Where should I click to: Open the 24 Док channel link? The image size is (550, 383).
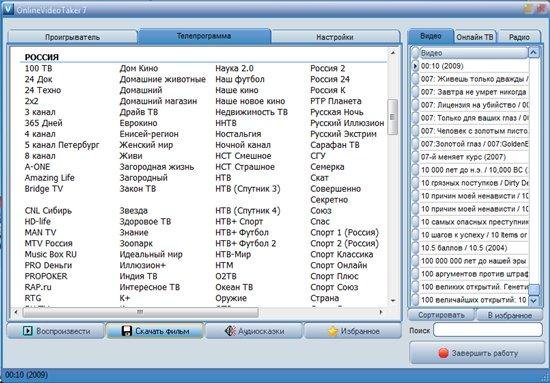coord(39,79)
